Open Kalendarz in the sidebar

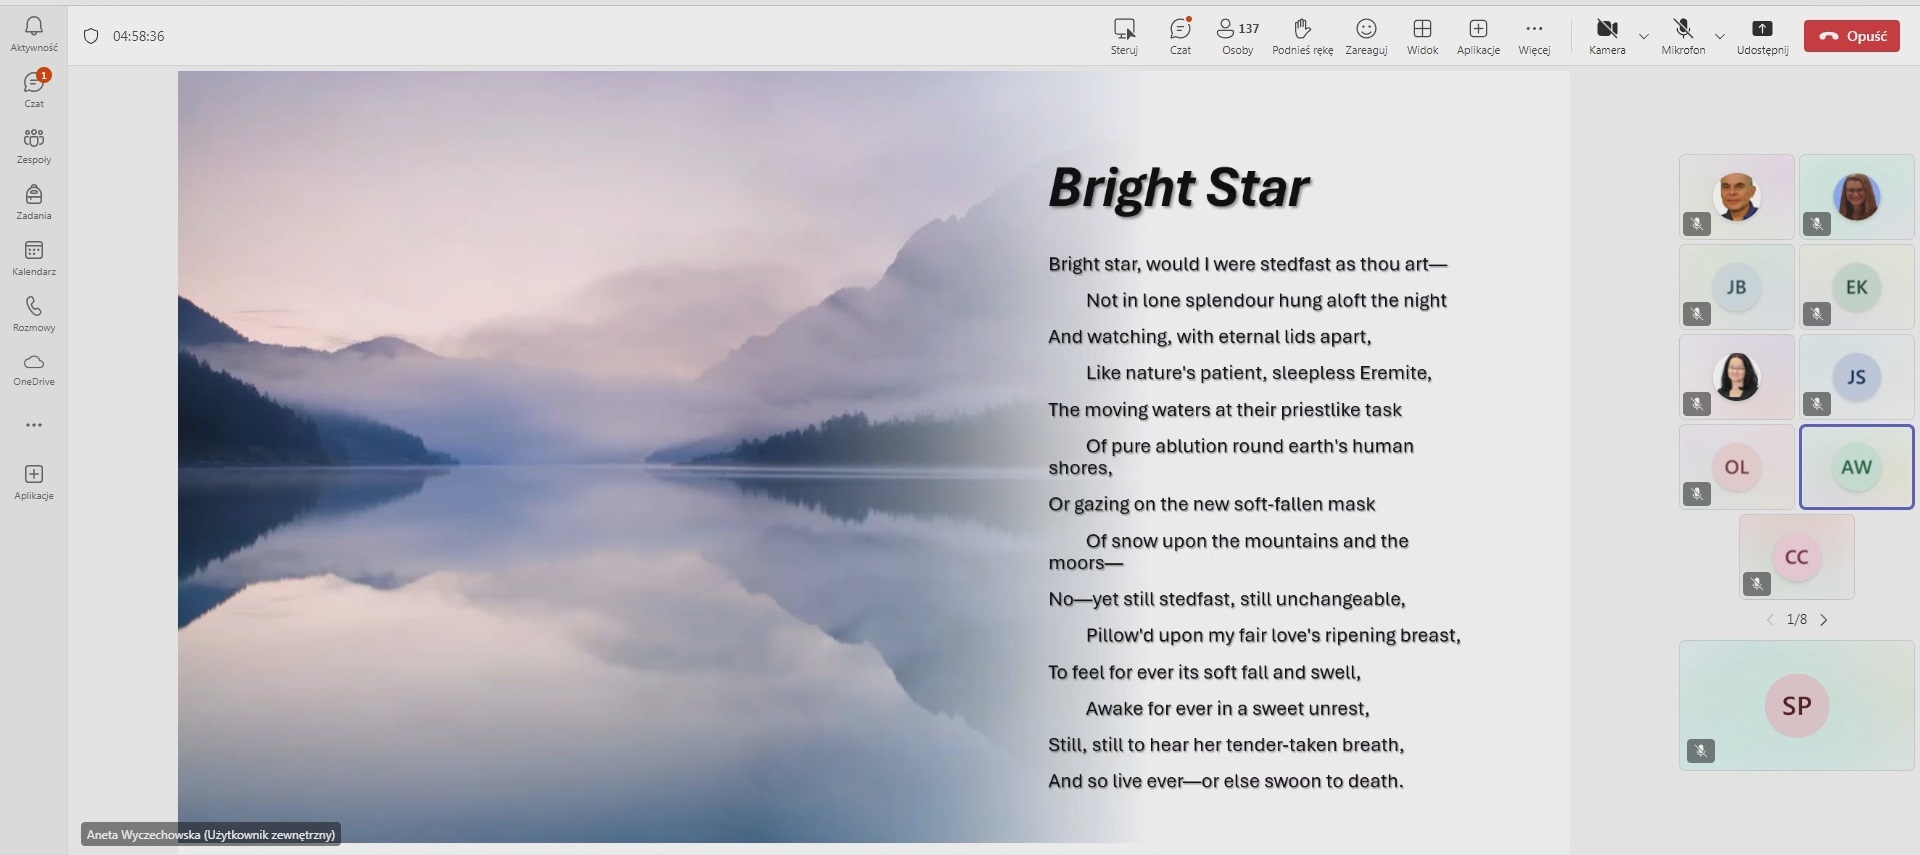pyautogui.click(x=34, y=258)
